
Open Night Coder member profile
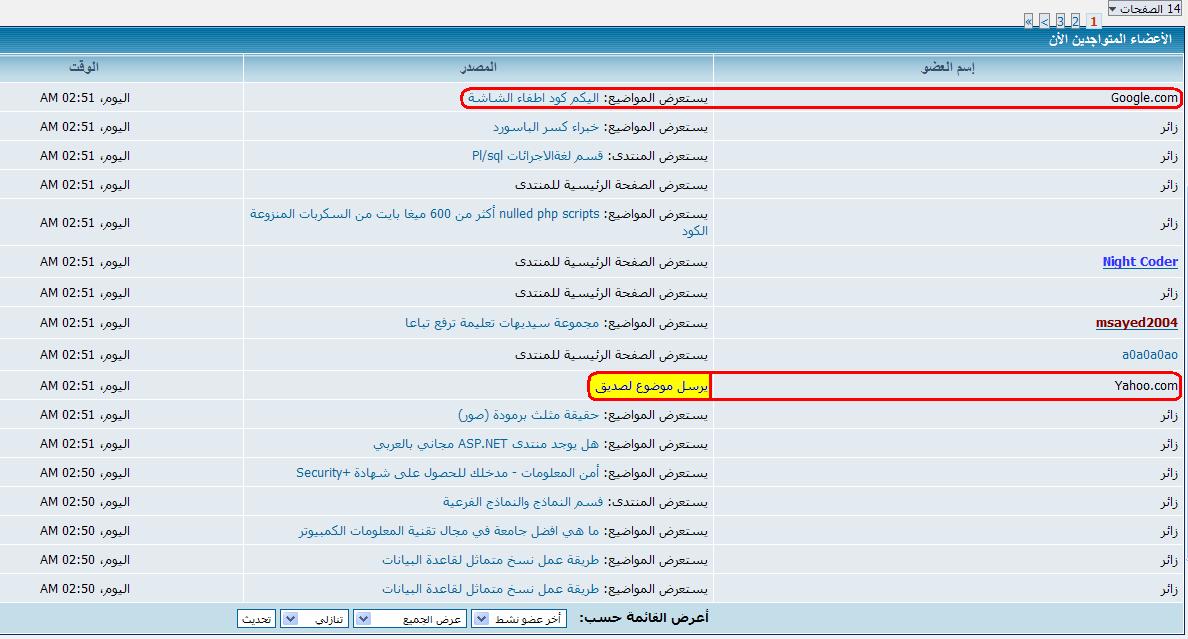[1140, 262]
